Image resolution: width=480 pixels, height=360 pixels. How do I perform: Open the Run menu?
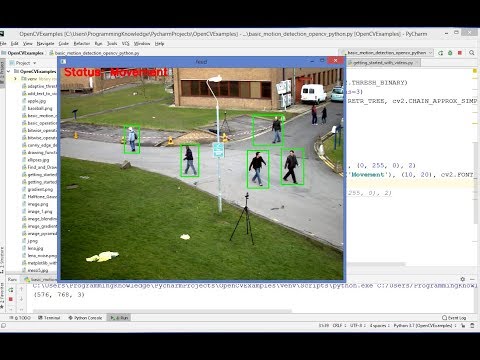click(98, 44)
